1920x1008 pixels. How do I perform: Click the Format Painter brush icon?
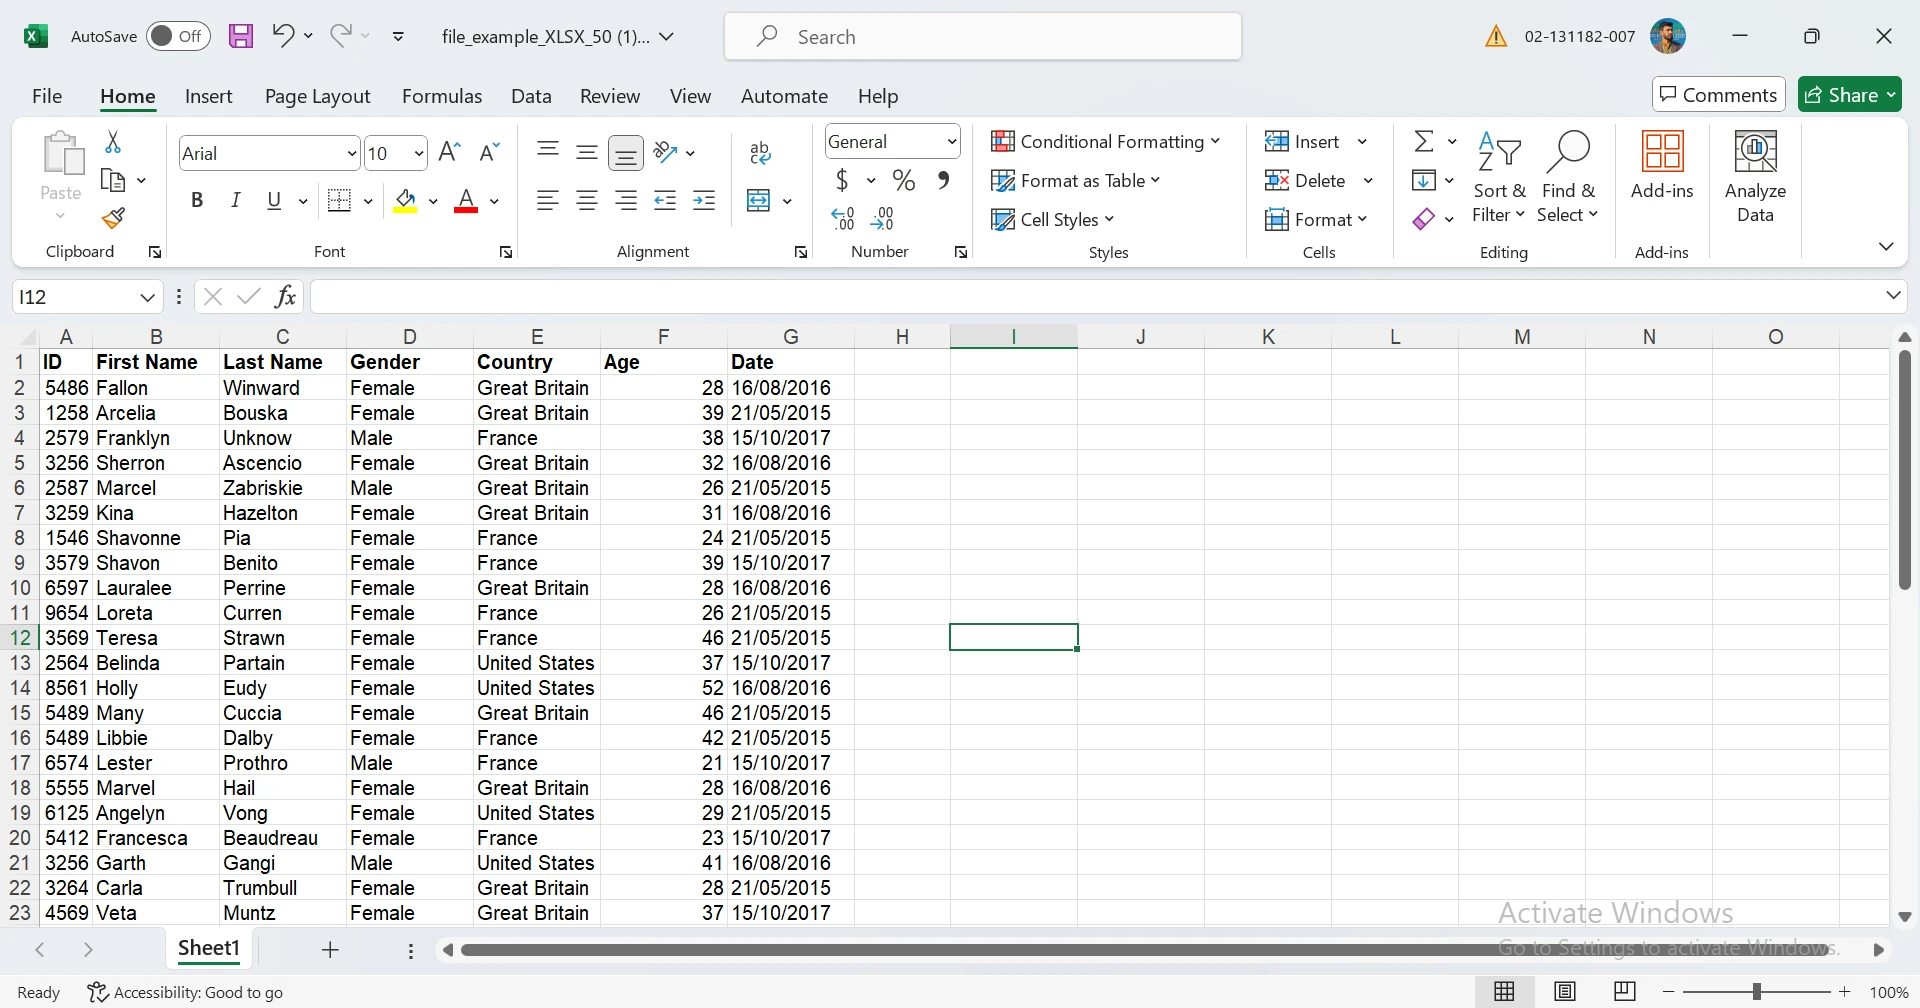click(x=113, y=218)
